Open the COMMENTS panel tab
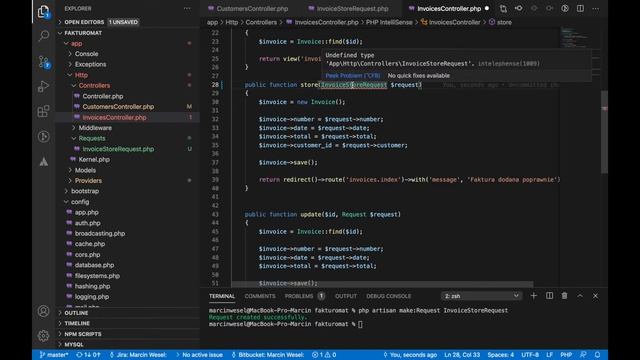 tap(260, 296)
